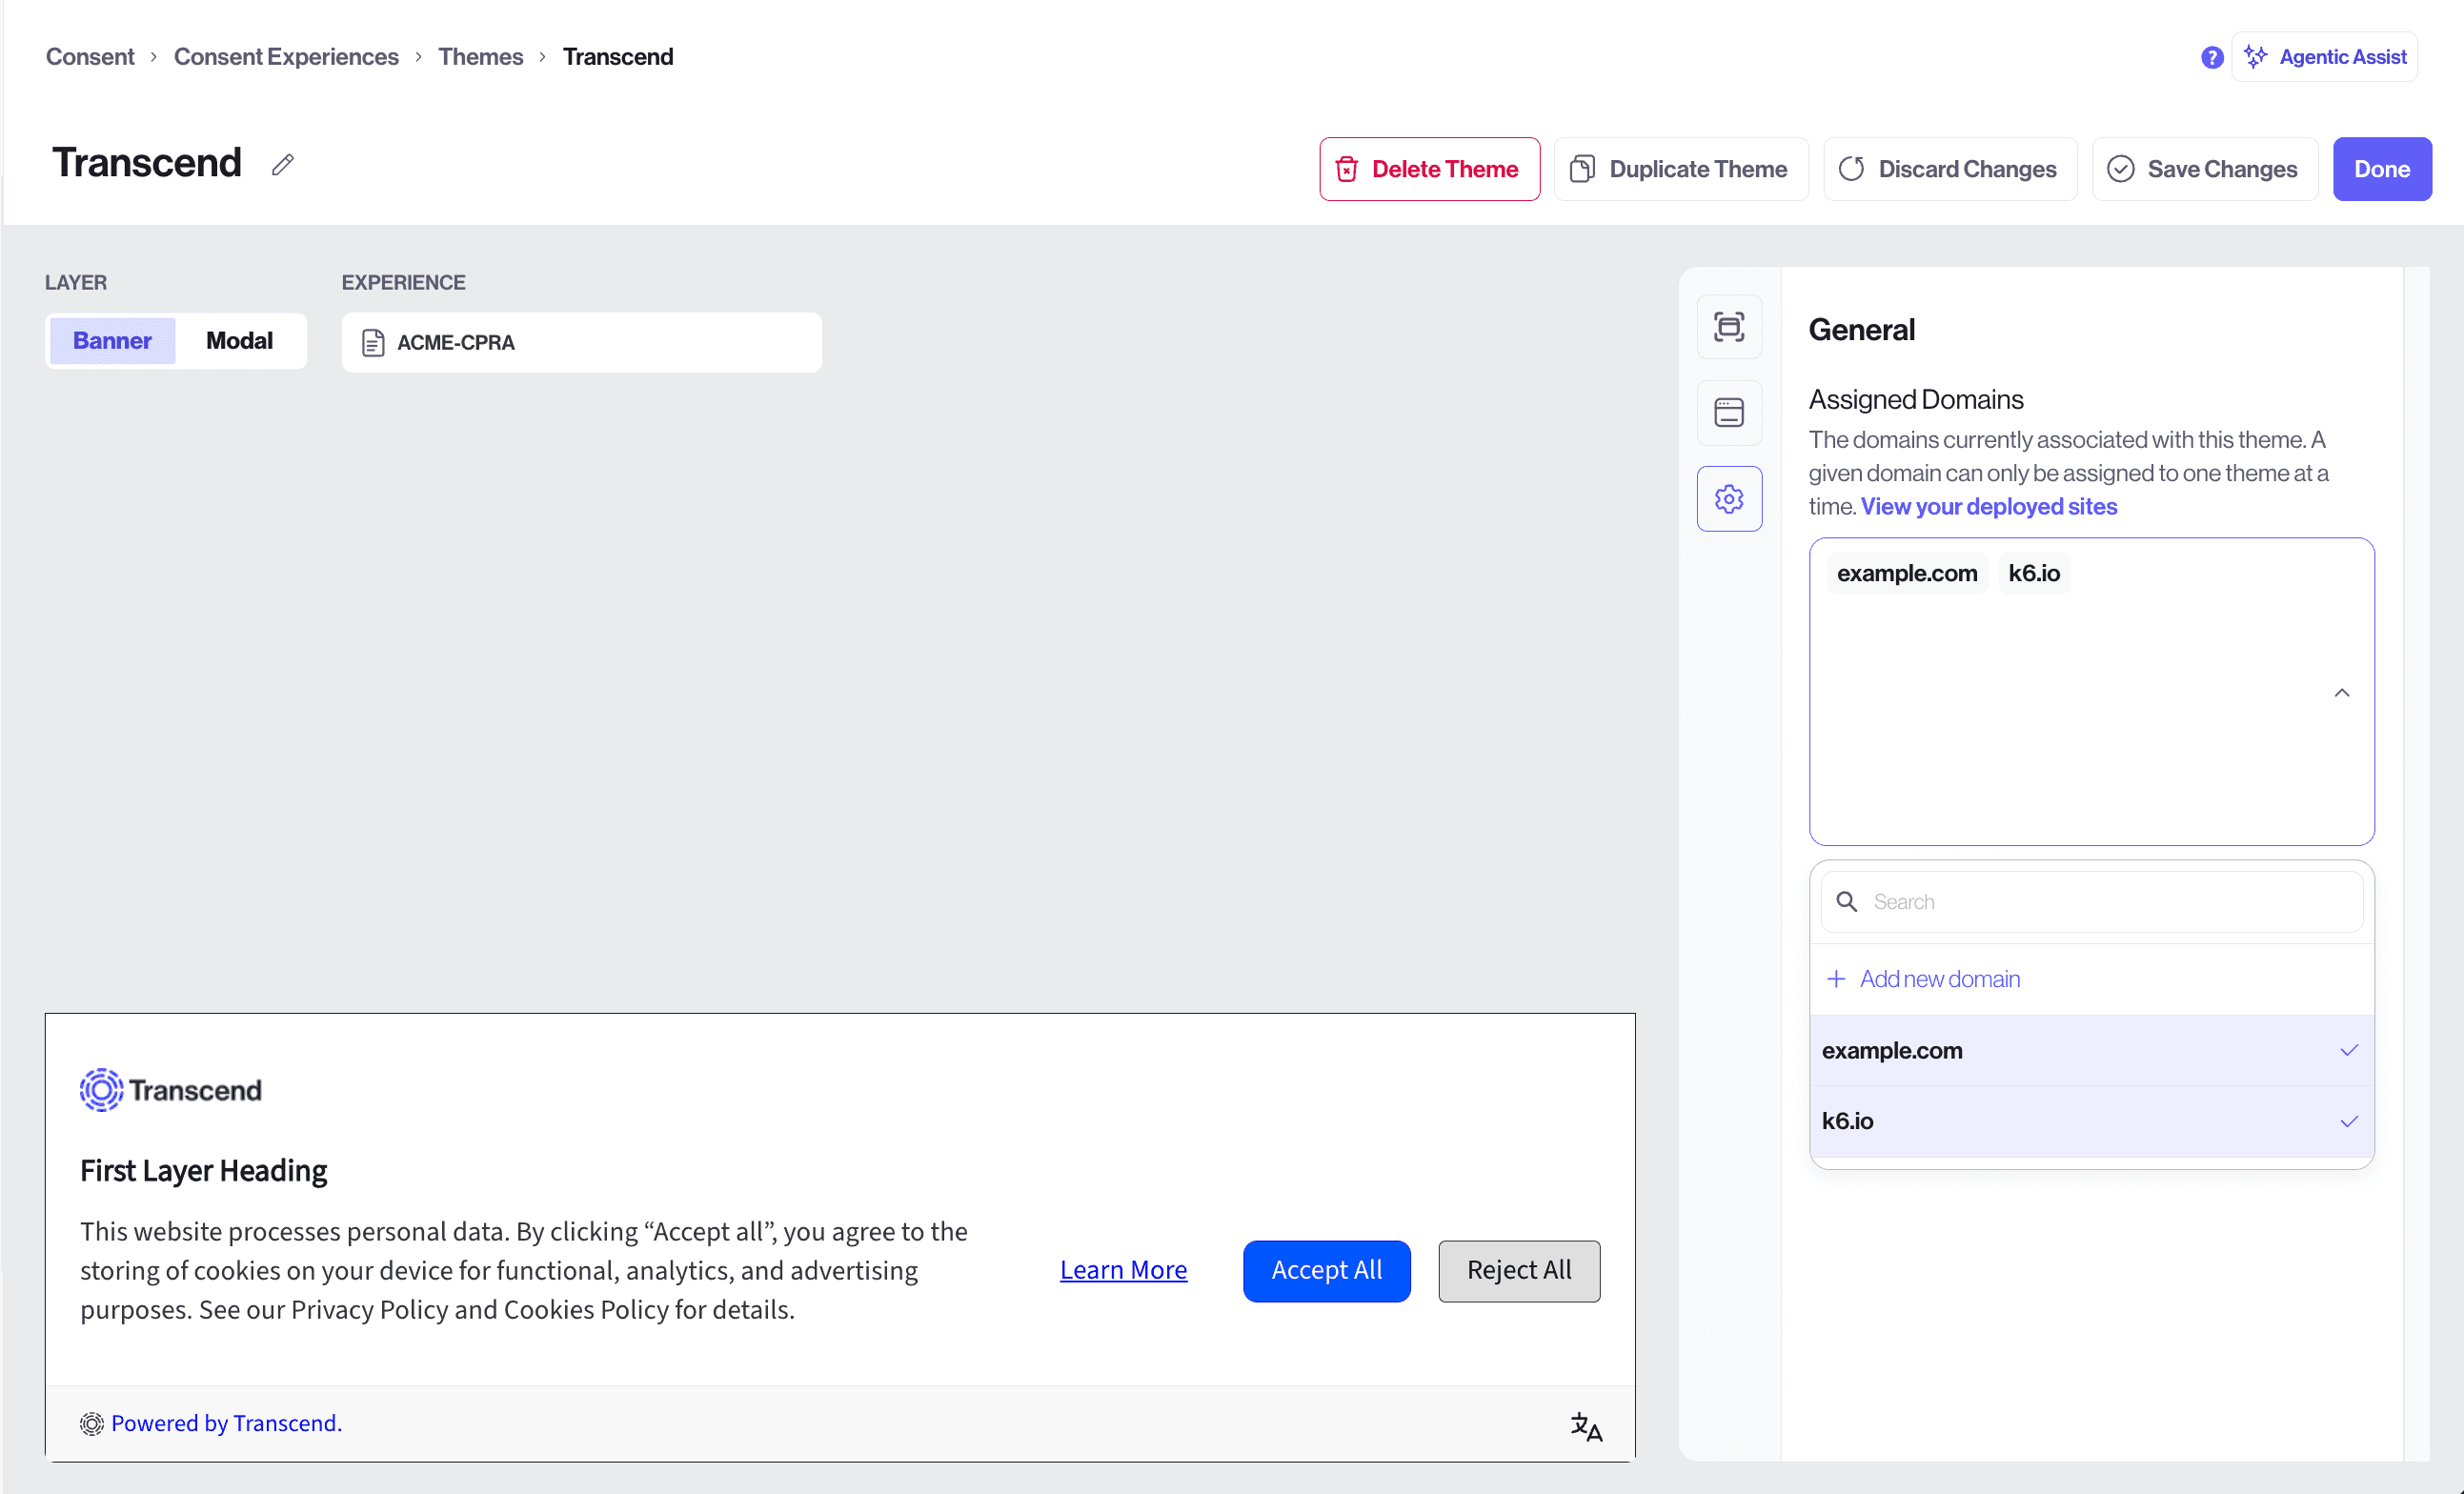Screen dimensions: 2464x1494
Task: Click the Duplicate Theme button
Action: [x=1681, y=169]
